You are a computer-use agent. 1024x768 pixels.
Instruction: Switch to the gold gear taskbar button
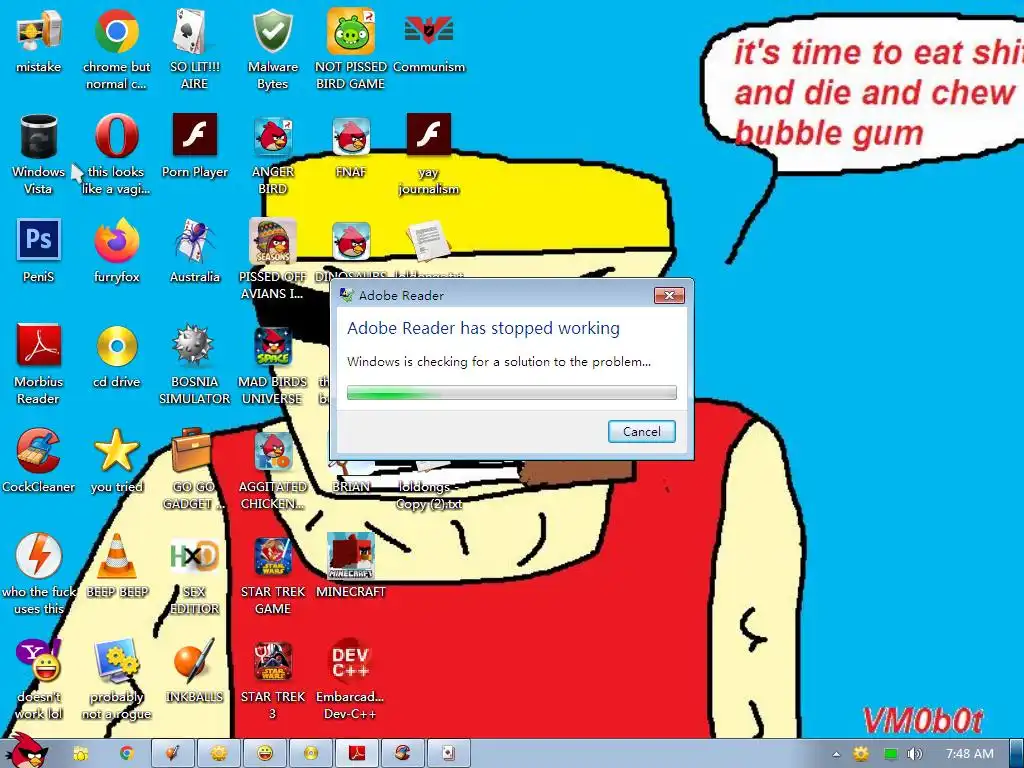[218, 754]
